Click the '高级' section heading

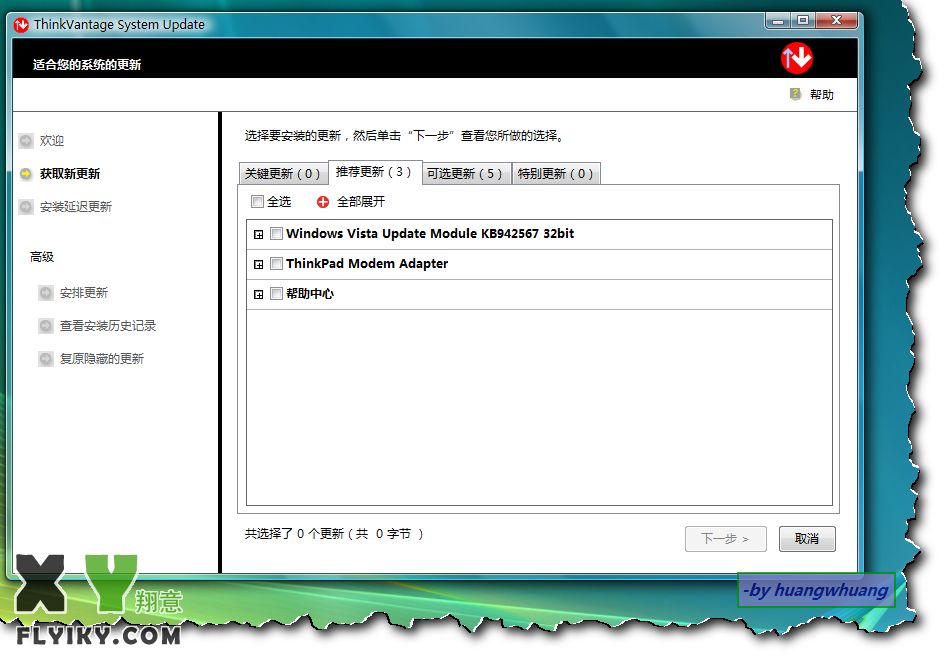[x=42, y=257]
